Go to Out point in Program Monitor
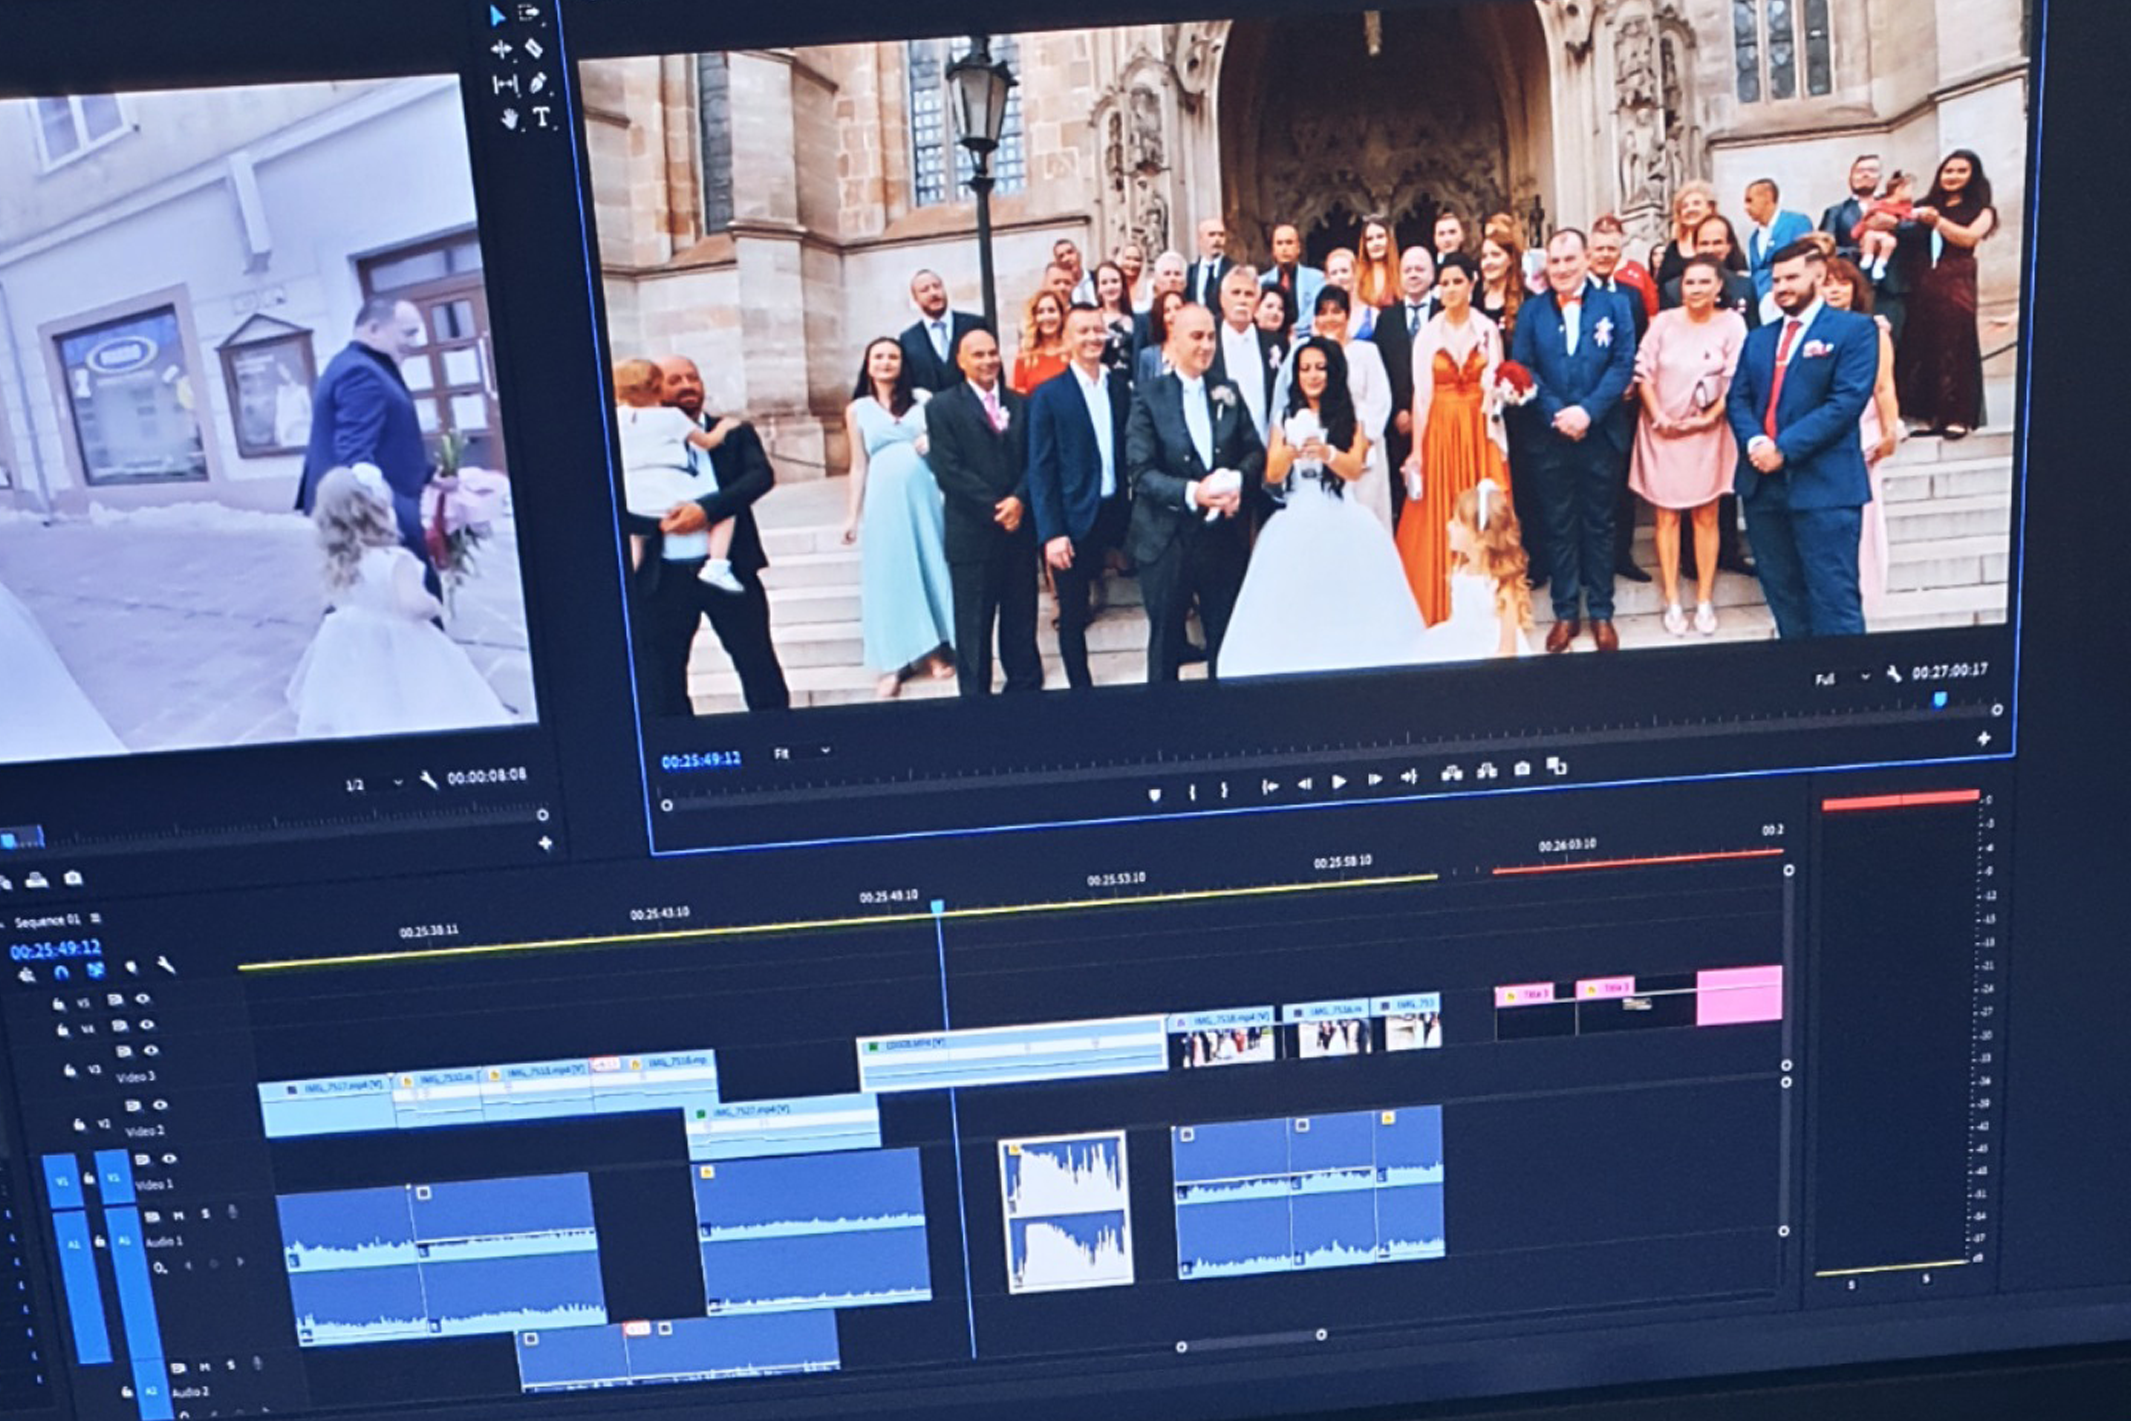This screenshot has width=2131, height=1421. [x=1409, y=777]
